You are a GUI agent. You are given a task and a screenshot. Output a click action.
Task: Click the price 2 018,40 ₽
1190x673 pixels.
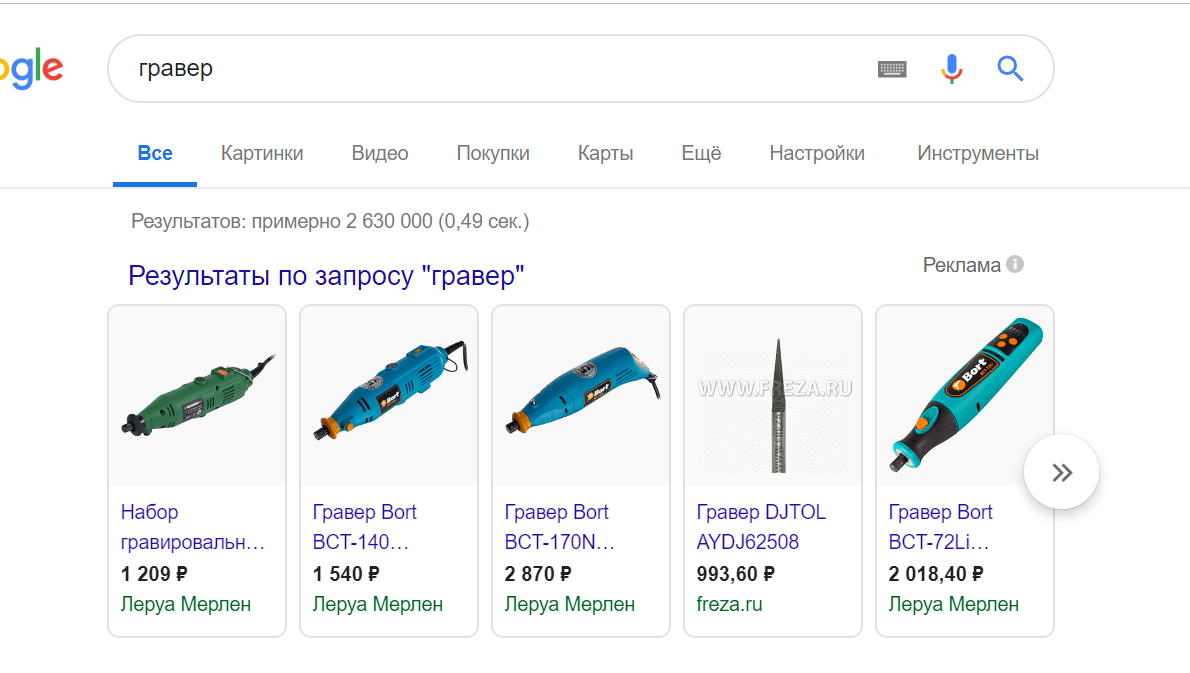936,574
